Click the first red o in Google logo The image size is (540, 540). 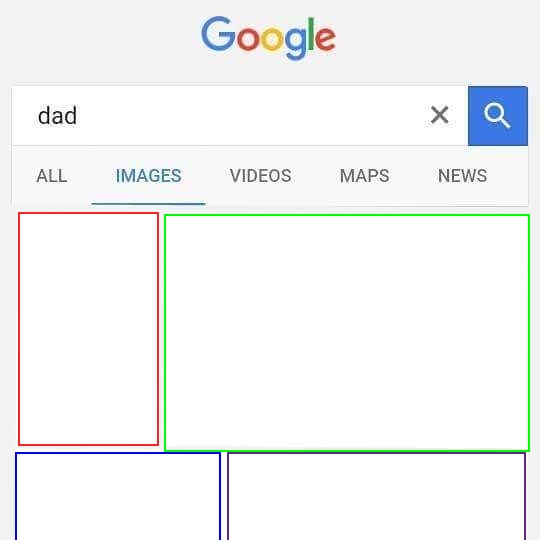tap(248, 39)
